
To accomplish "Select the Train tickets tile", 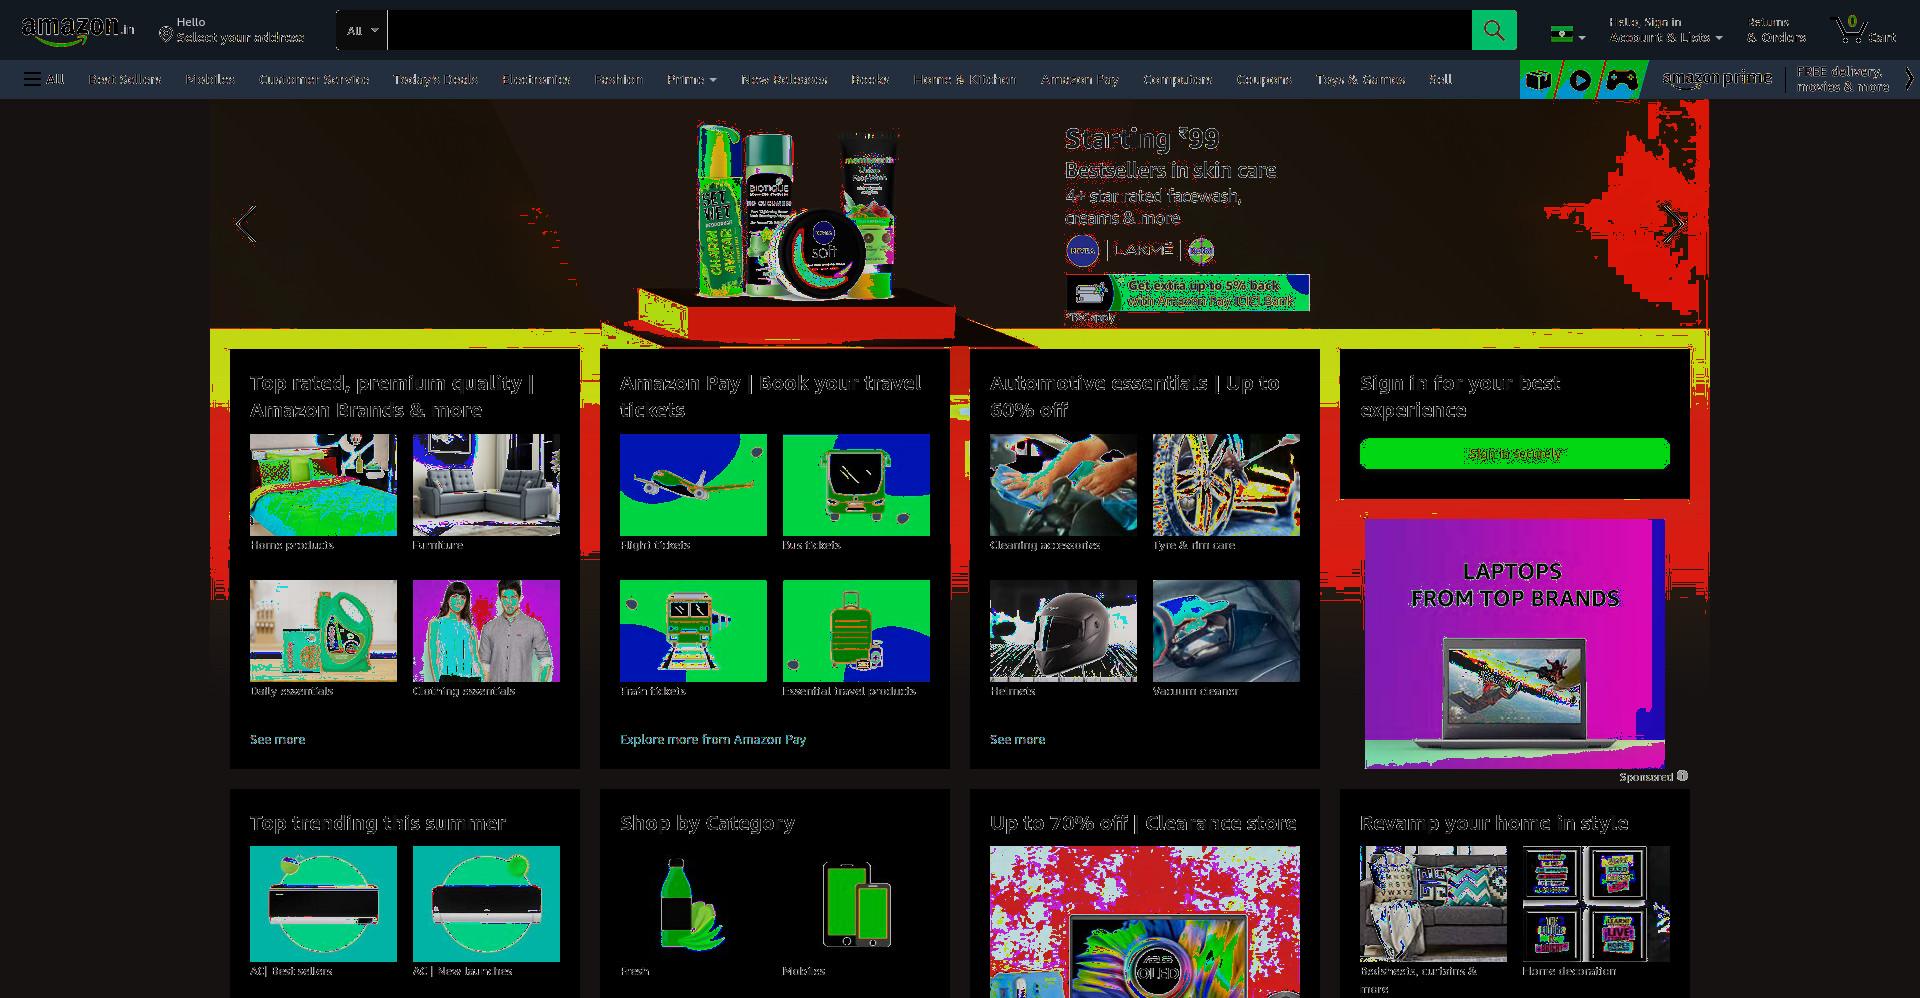I will (693, 631).
